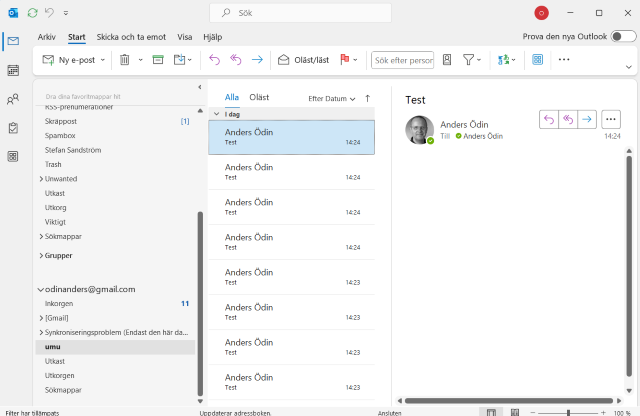This screenshot has width=640, height=416.
Task: Click the reading pane horizontal scrollbar
Action: tap(509, 401)
